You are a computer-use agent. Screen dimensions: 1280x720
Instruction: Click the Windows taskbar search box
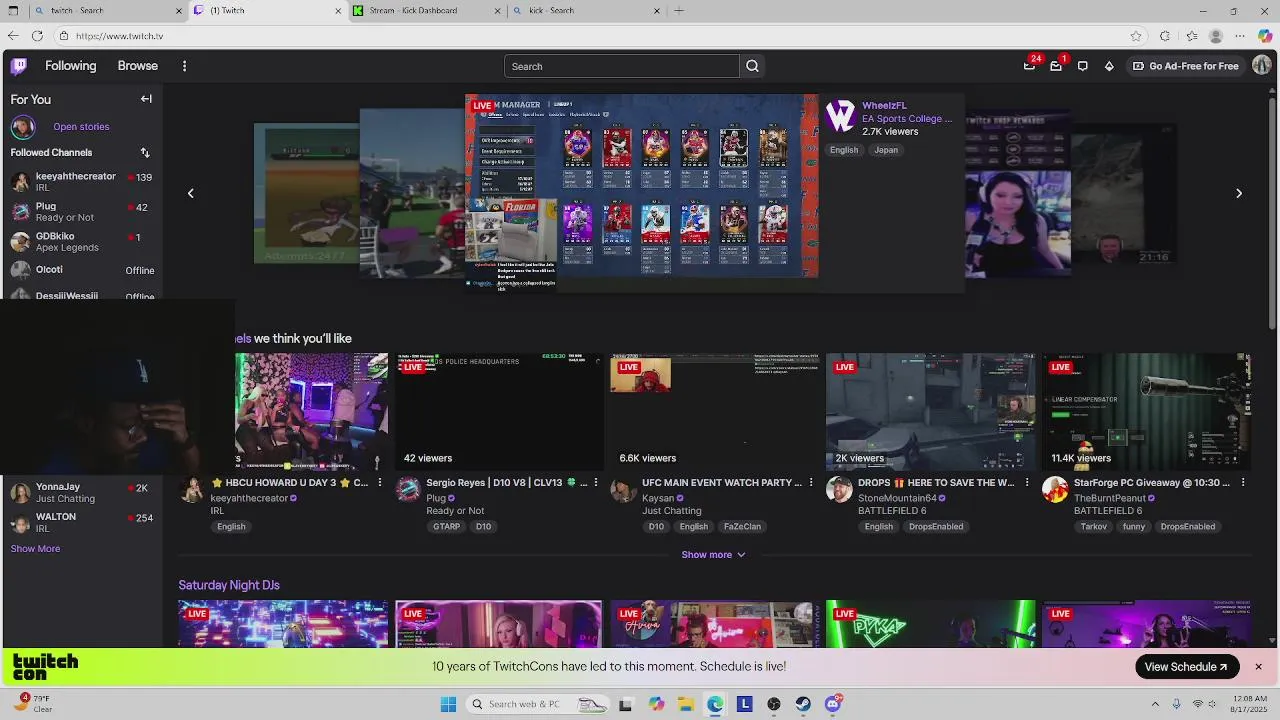(x=538, y=704)
